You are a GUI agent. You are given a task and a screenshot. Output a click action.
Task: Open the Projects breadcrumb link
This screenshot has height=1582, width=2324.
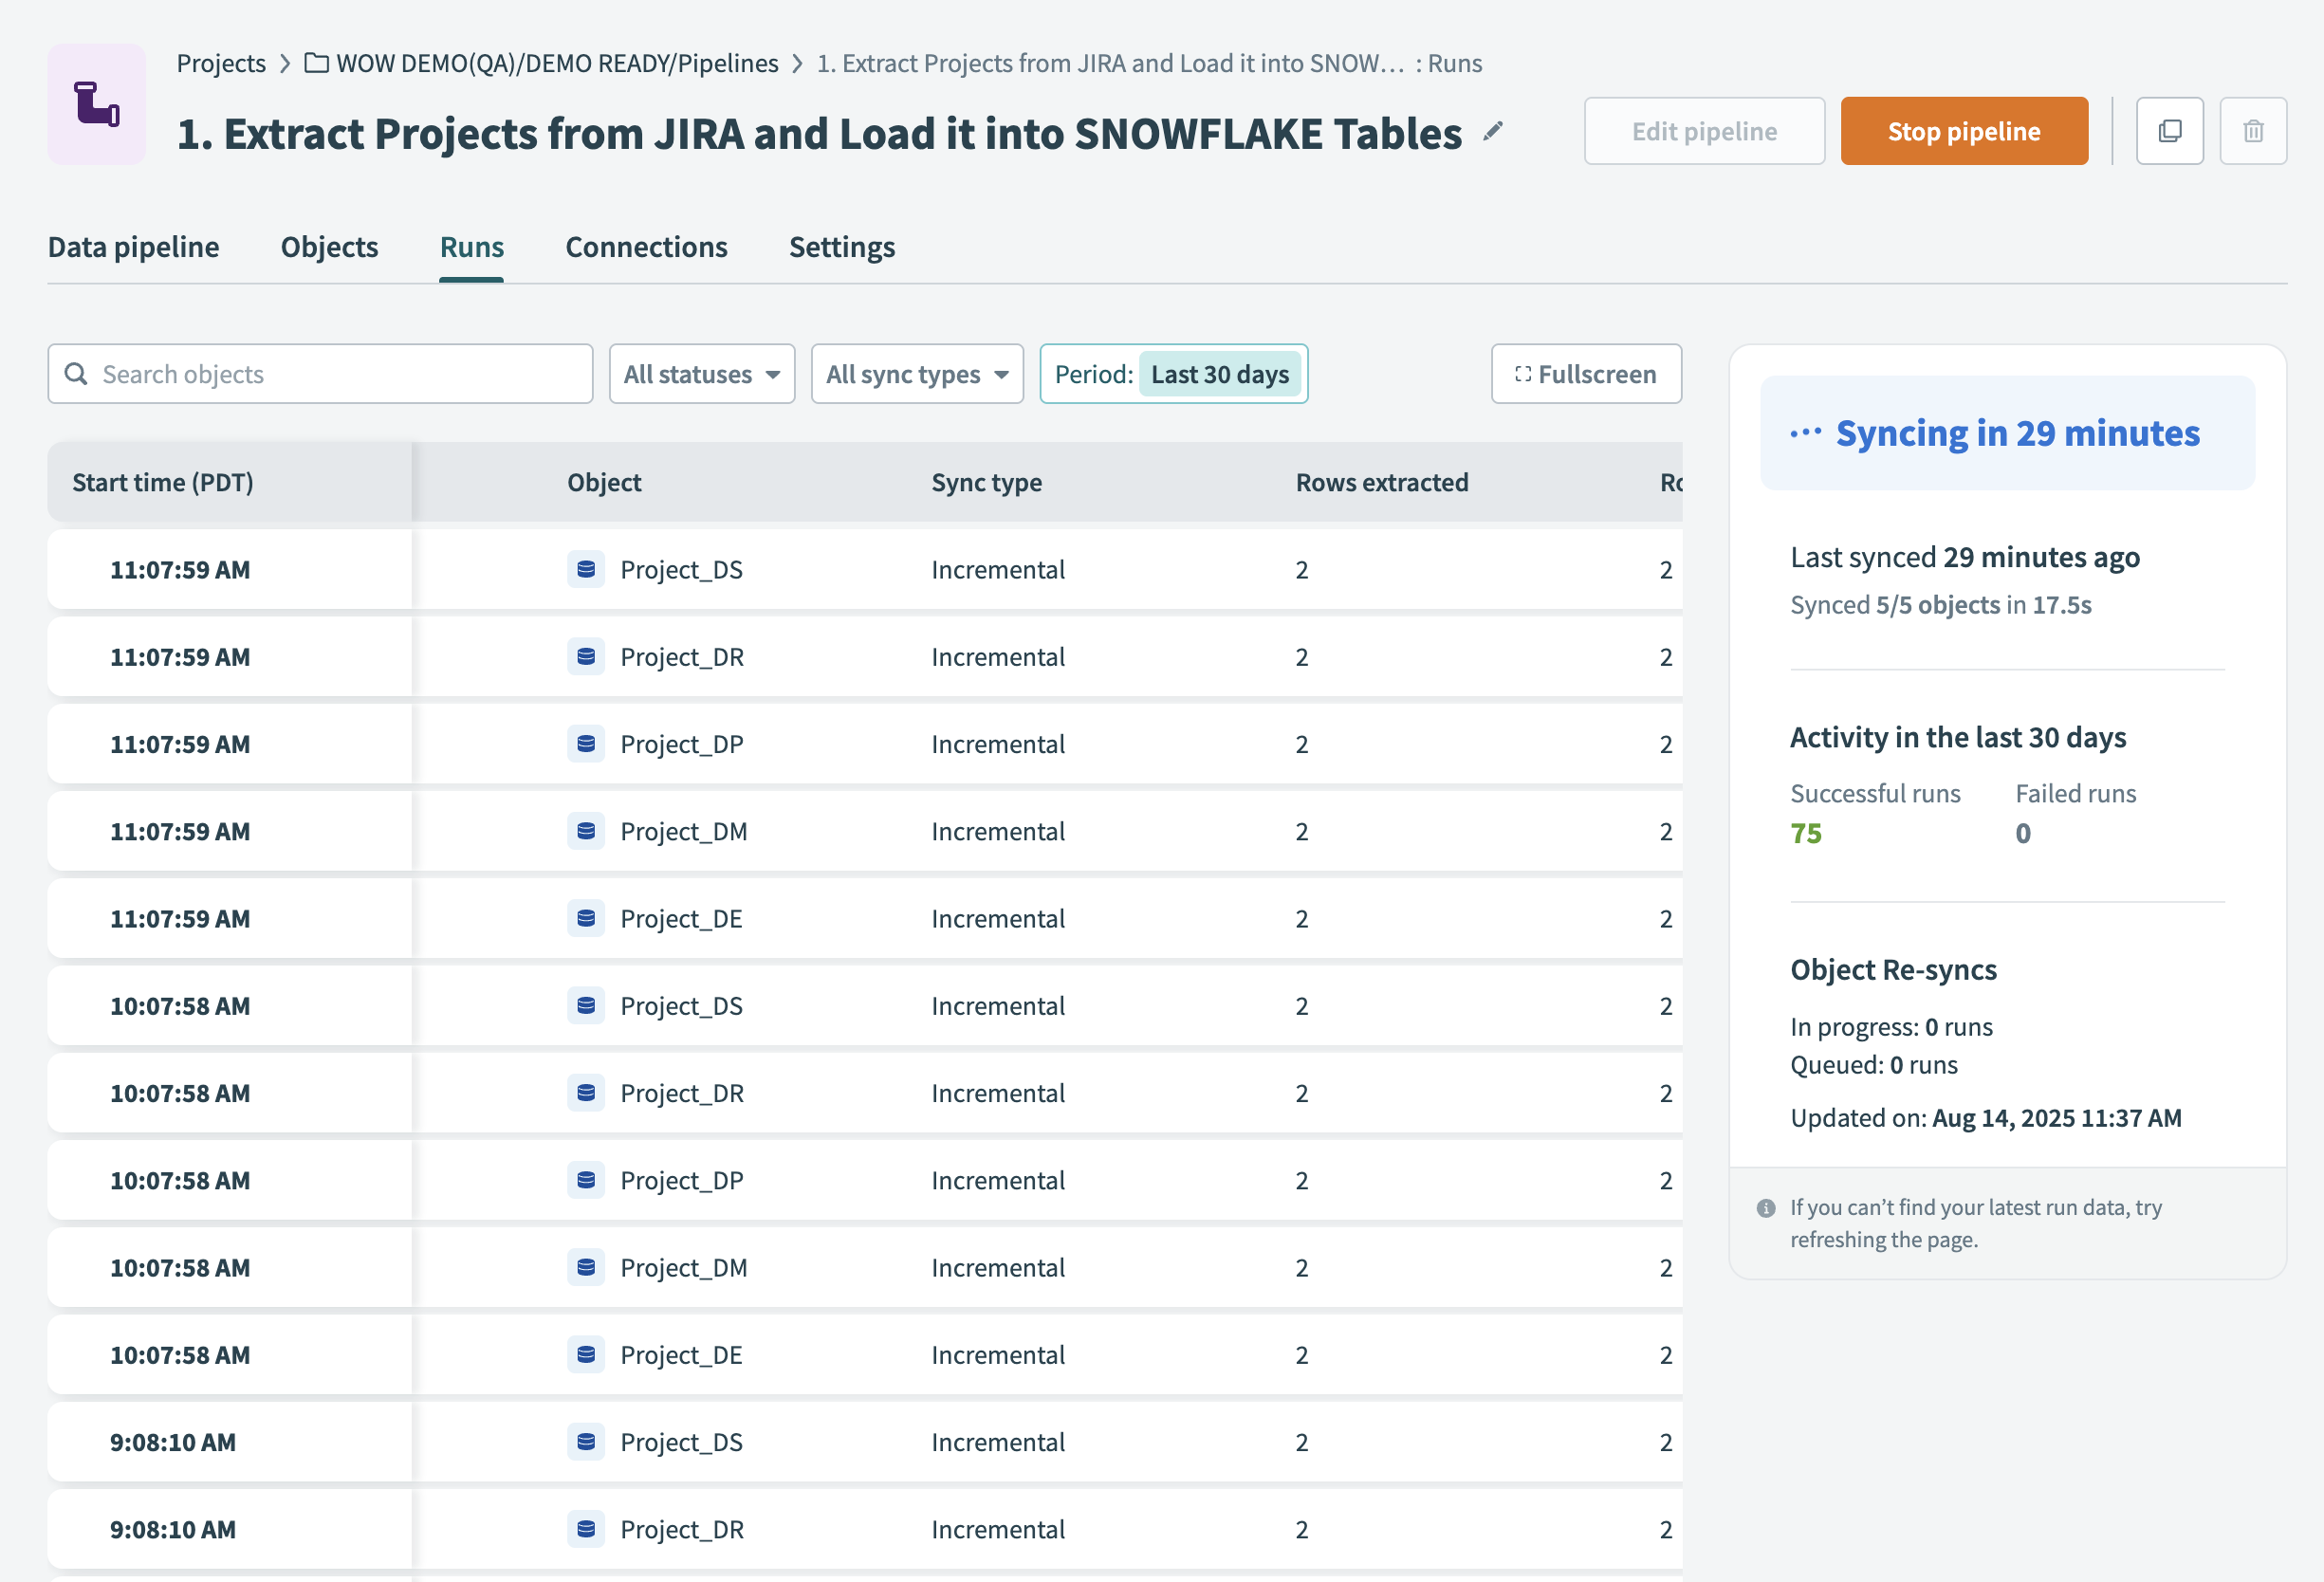point(220,62)
